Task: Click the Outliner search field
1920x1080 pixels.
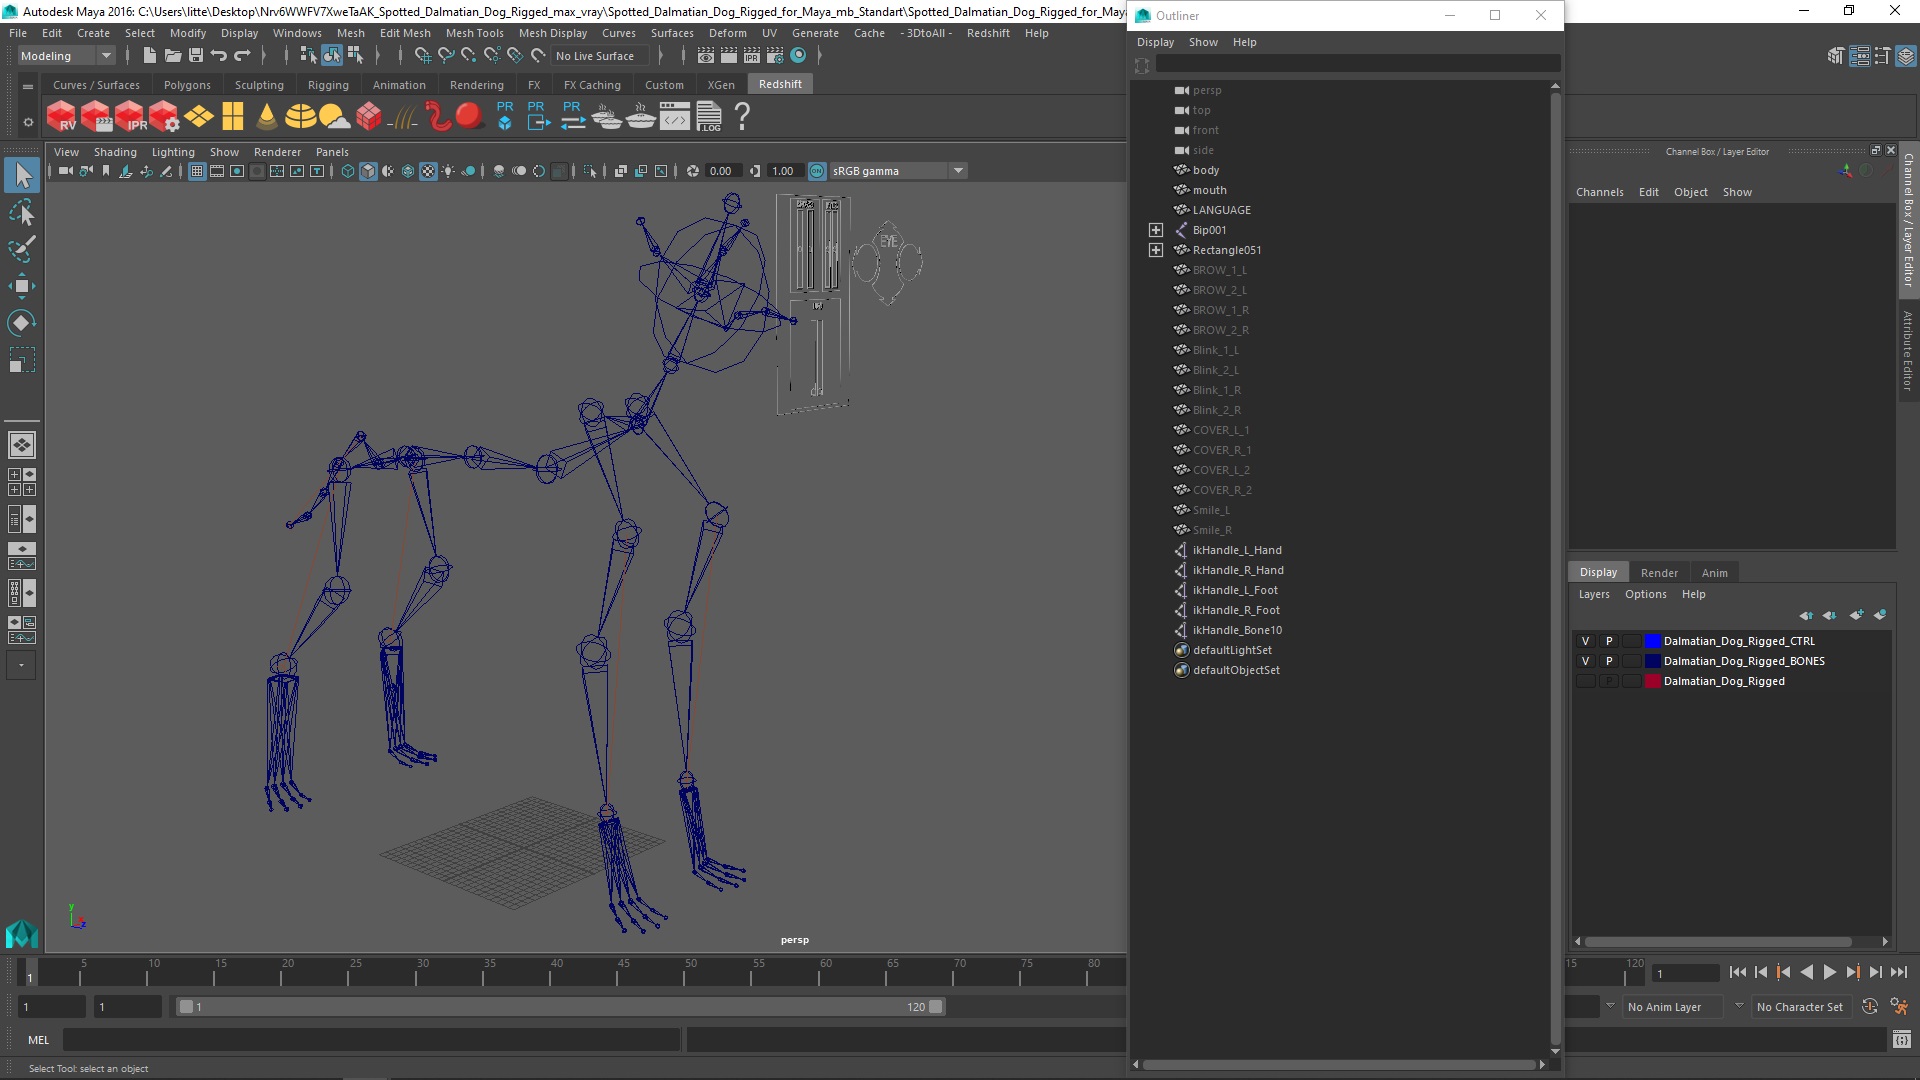Action: [1357, 64]
